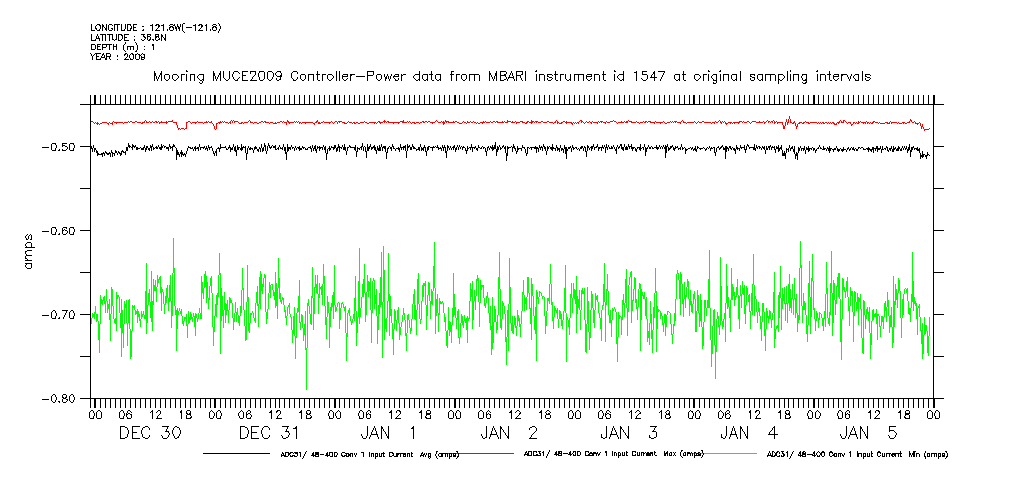Image resolution: width=1009 pixels, height=504 pixels.
Task: Select the JAN 2 date label
Action: coord(510,433)
